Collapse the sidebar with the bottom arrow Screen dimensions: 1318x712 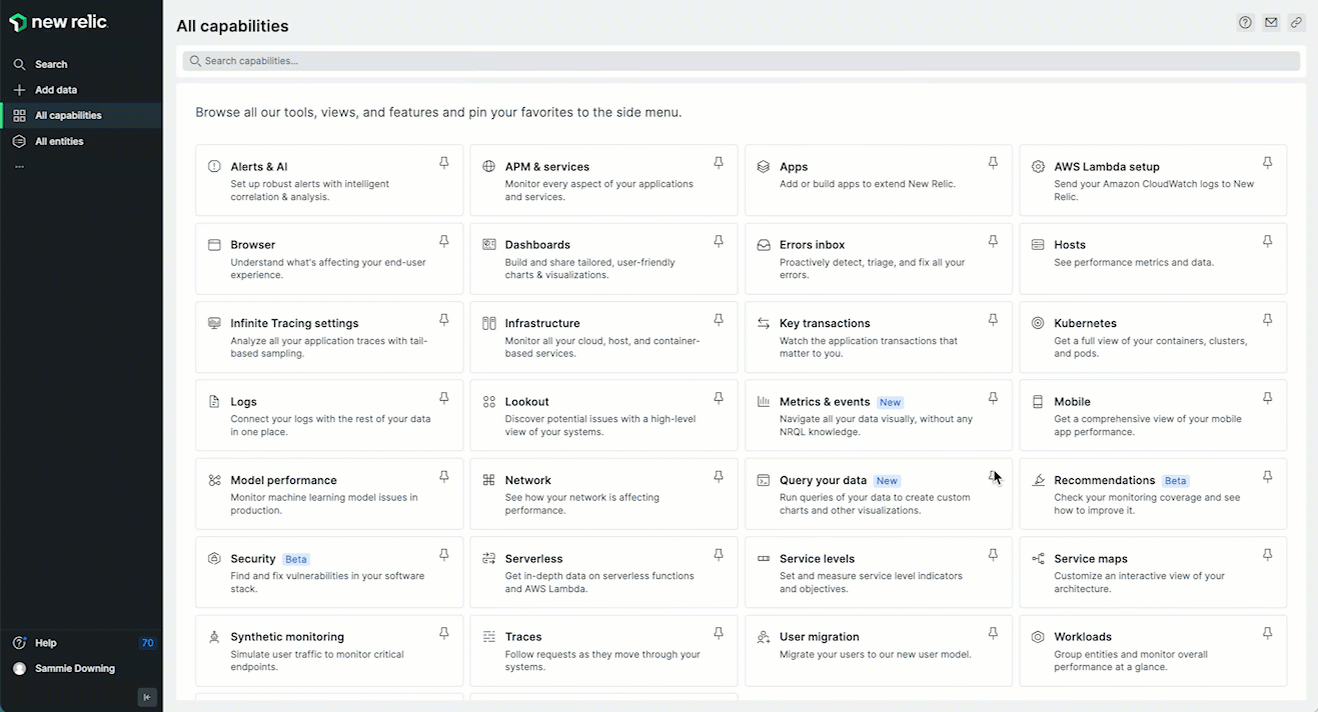tap(146, 697)
